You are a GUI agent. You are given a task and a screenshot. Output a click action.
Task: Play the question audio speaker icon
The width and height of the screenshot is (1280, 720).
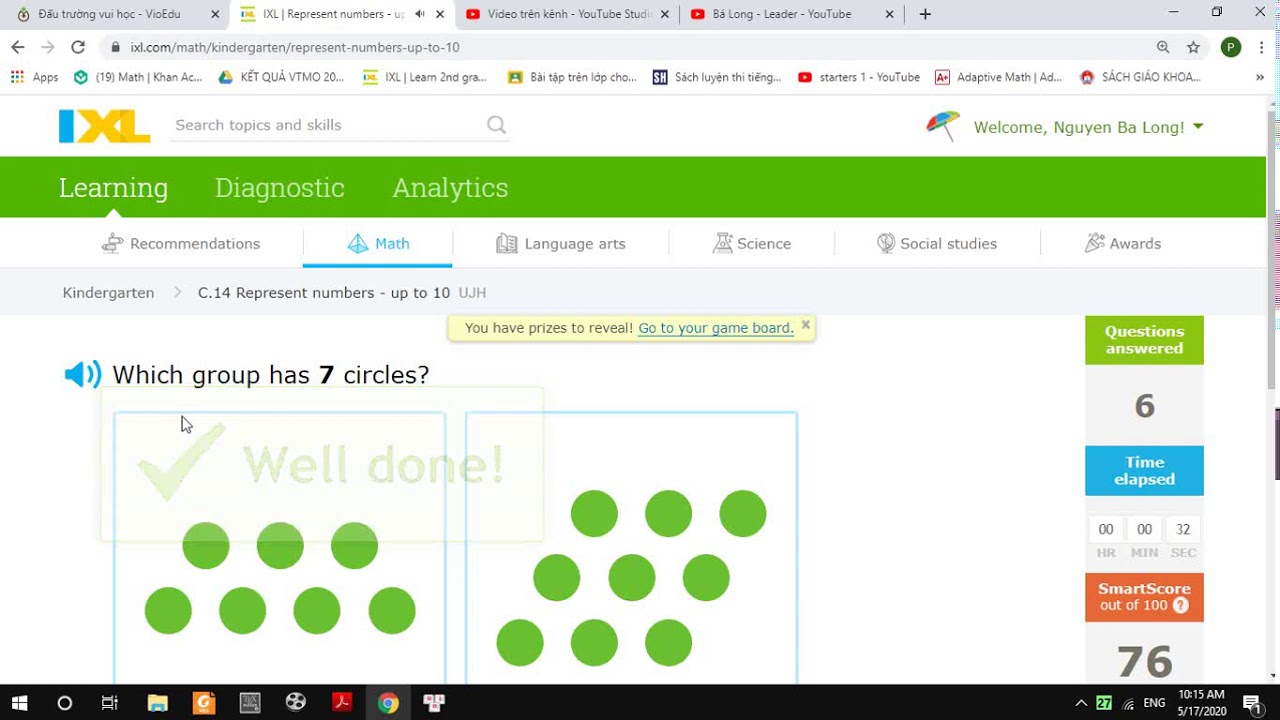coord(83,375)
